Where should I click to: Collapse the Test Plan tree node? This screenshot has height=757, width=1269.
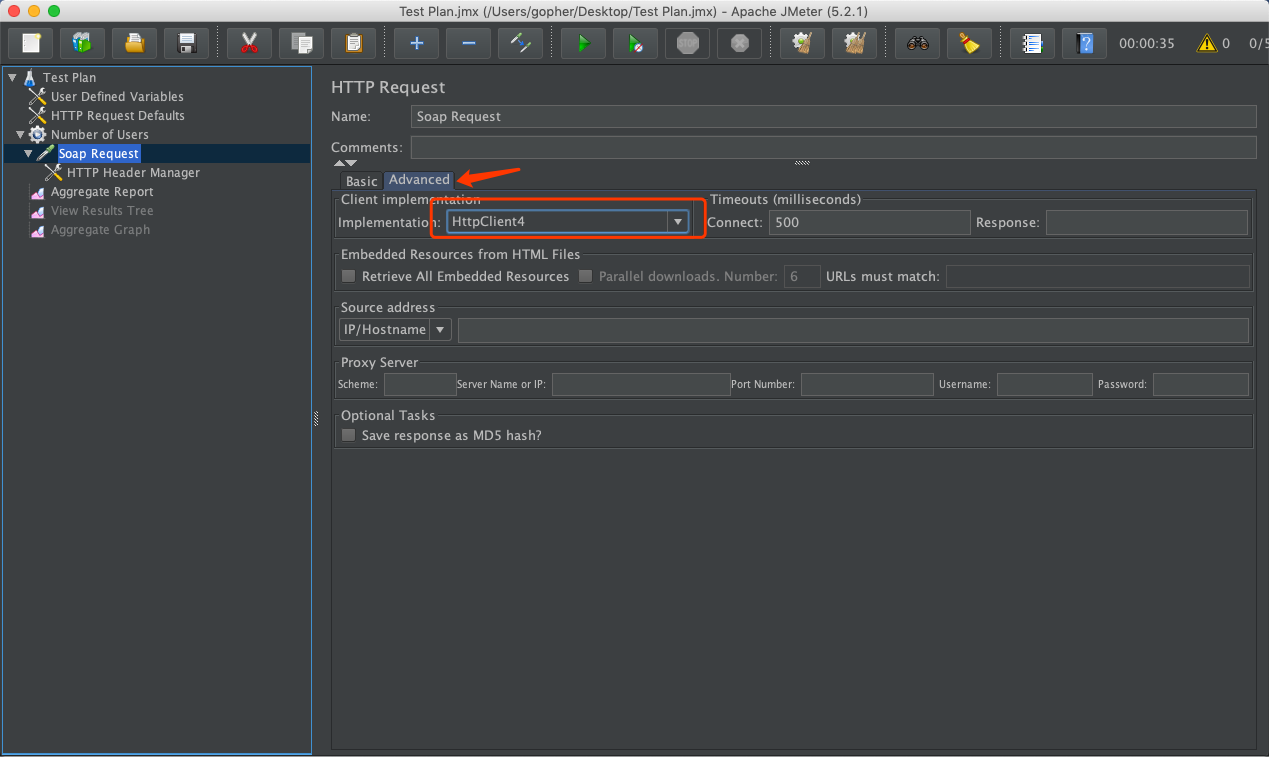12,77
